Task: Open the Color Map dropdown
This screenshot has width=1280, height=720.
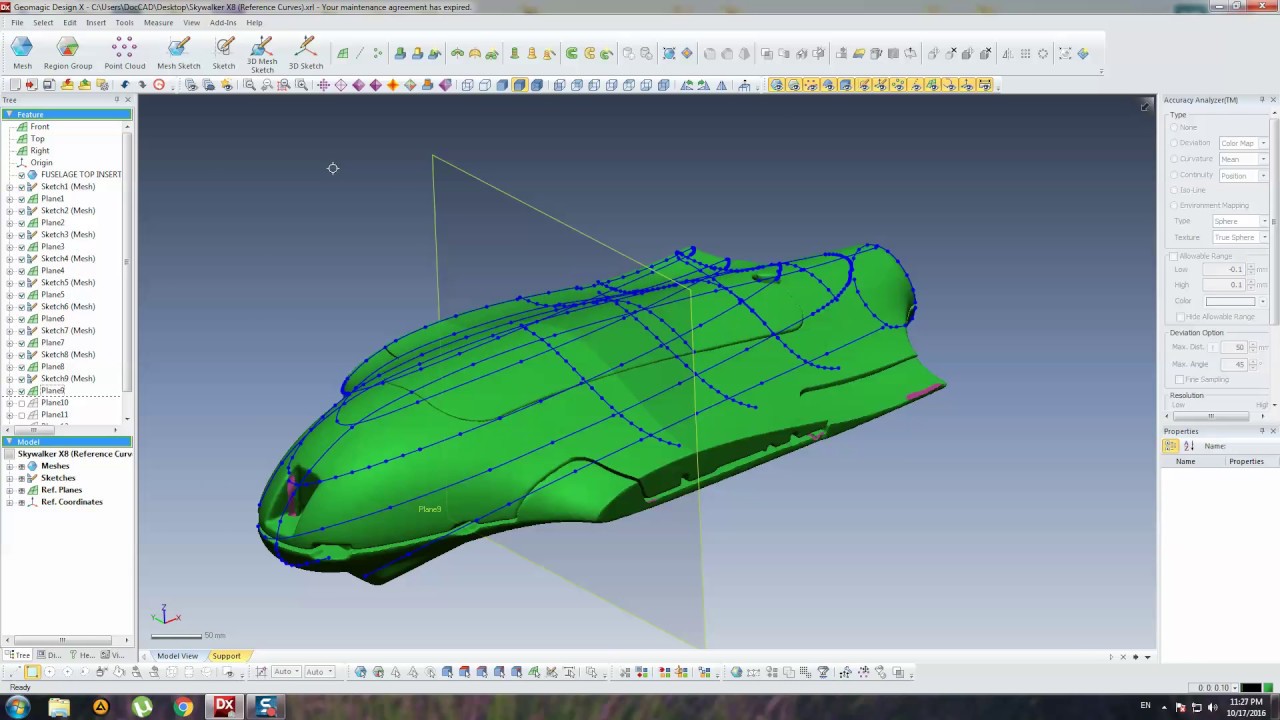Action: tap(1243, 143)
